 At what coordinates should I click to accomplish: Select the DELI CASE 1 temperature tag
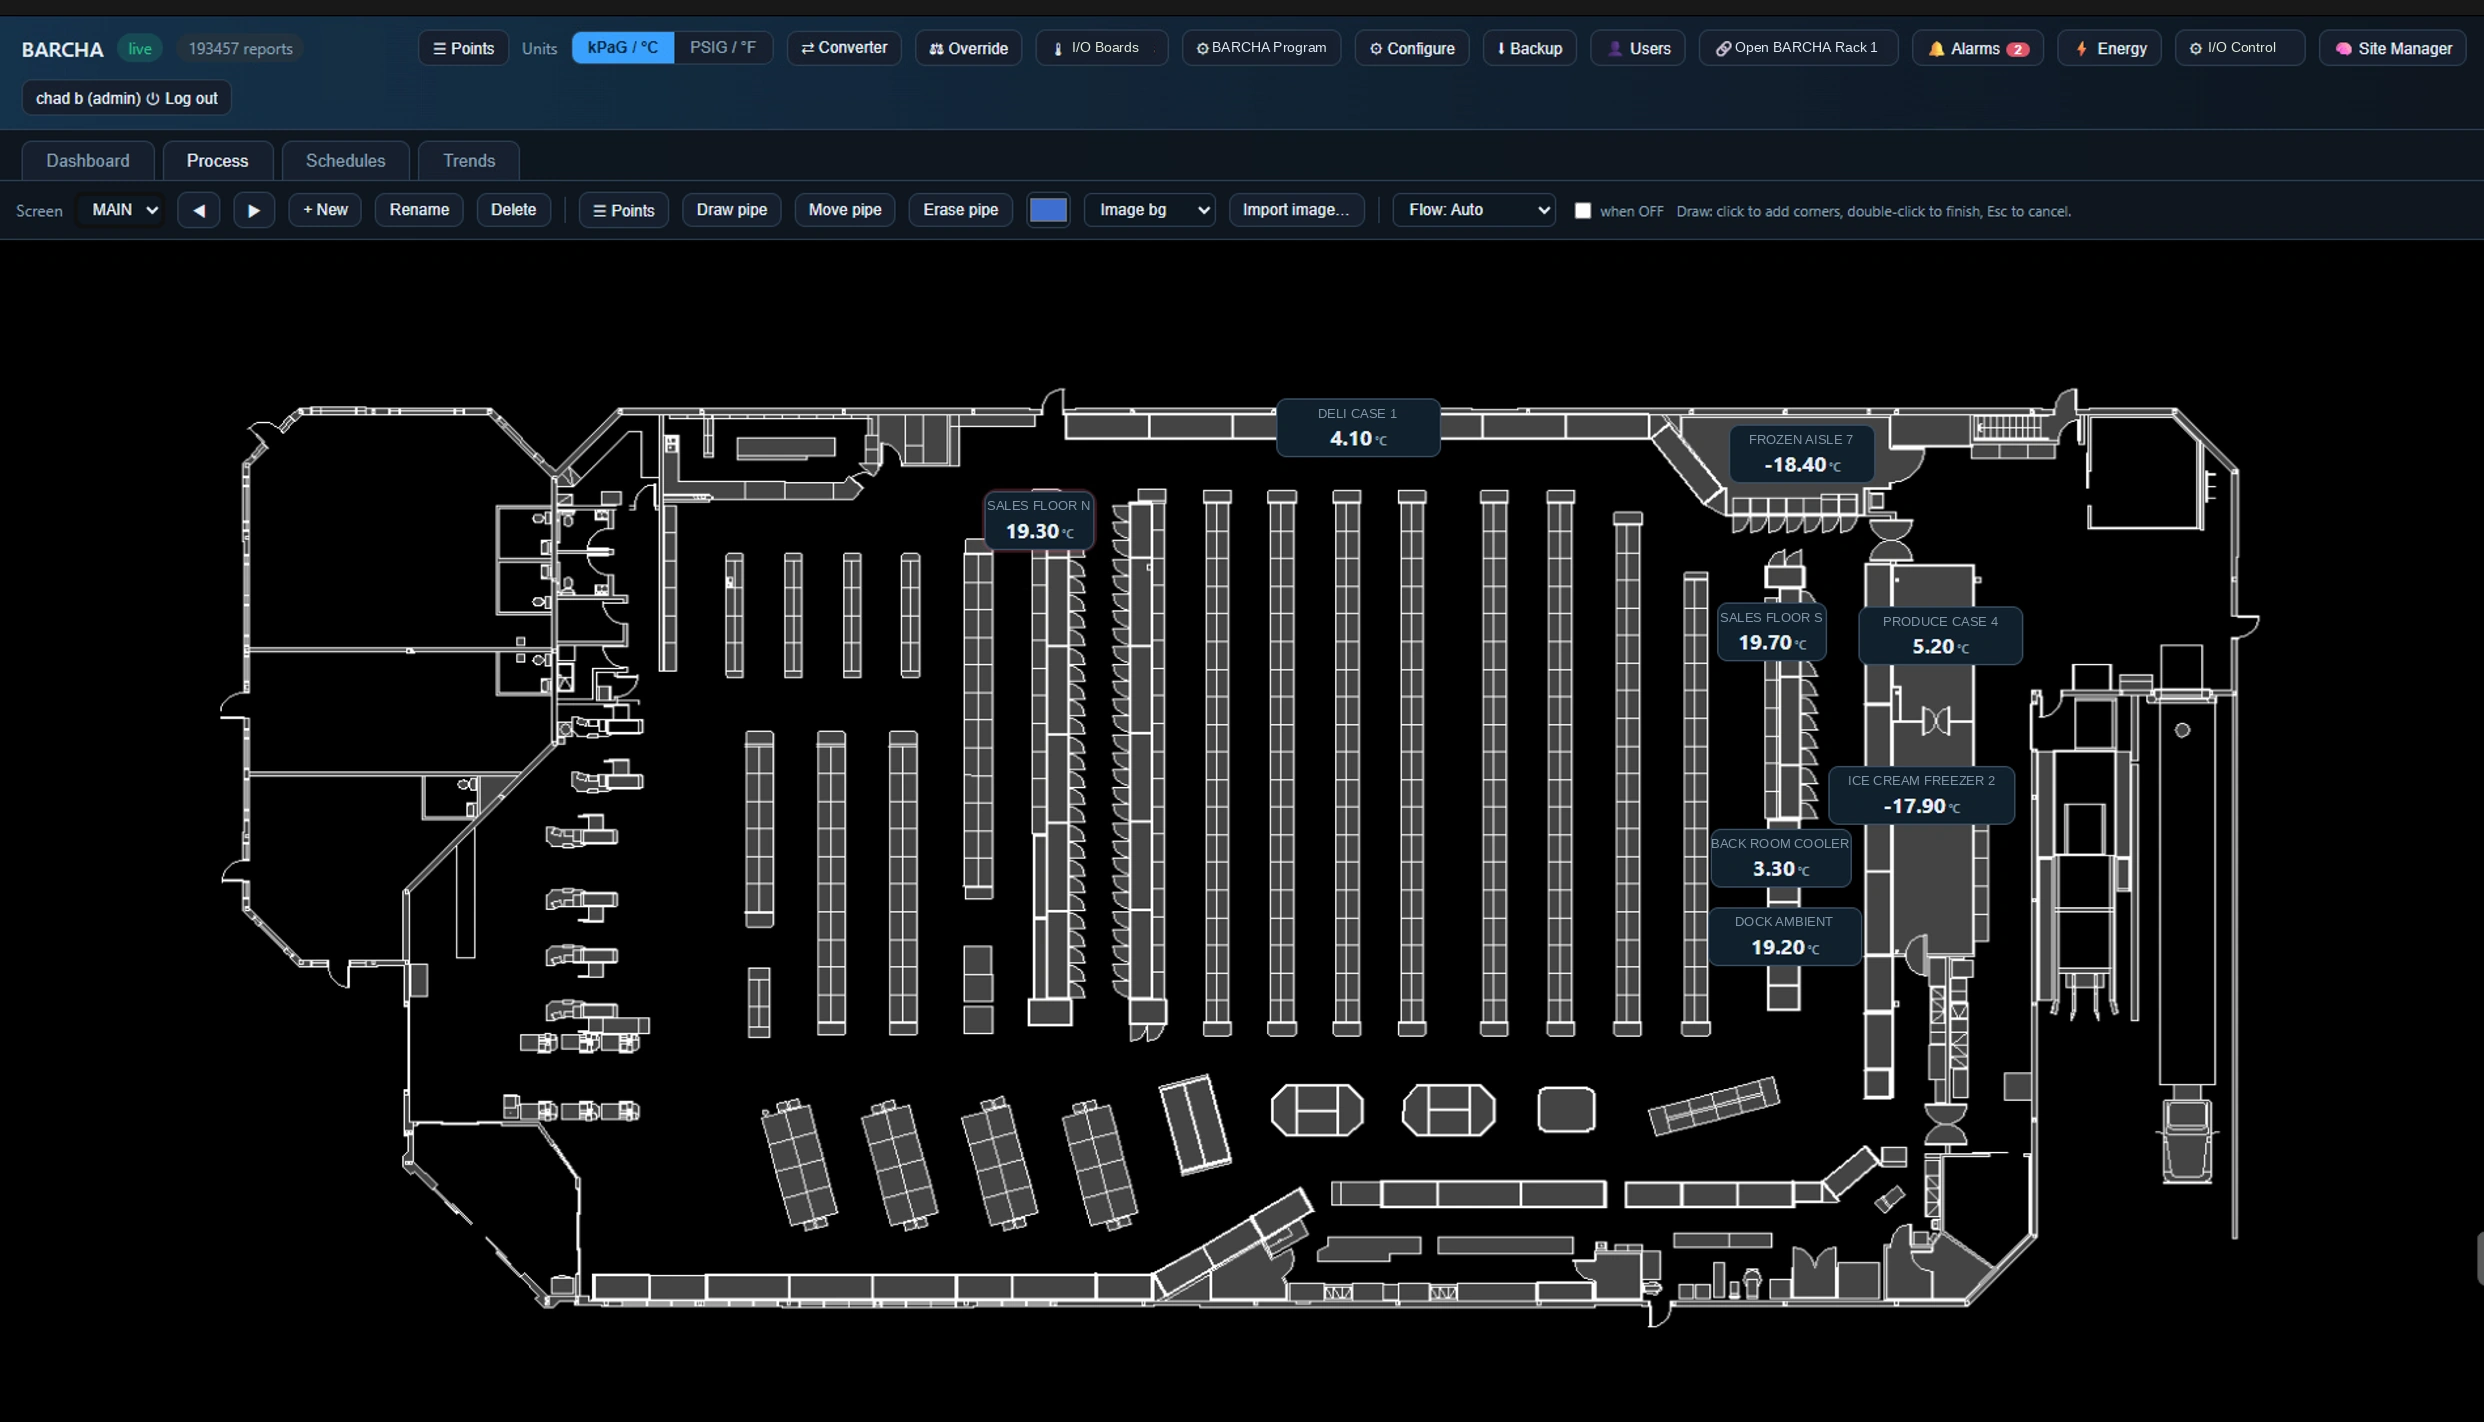1358,427
